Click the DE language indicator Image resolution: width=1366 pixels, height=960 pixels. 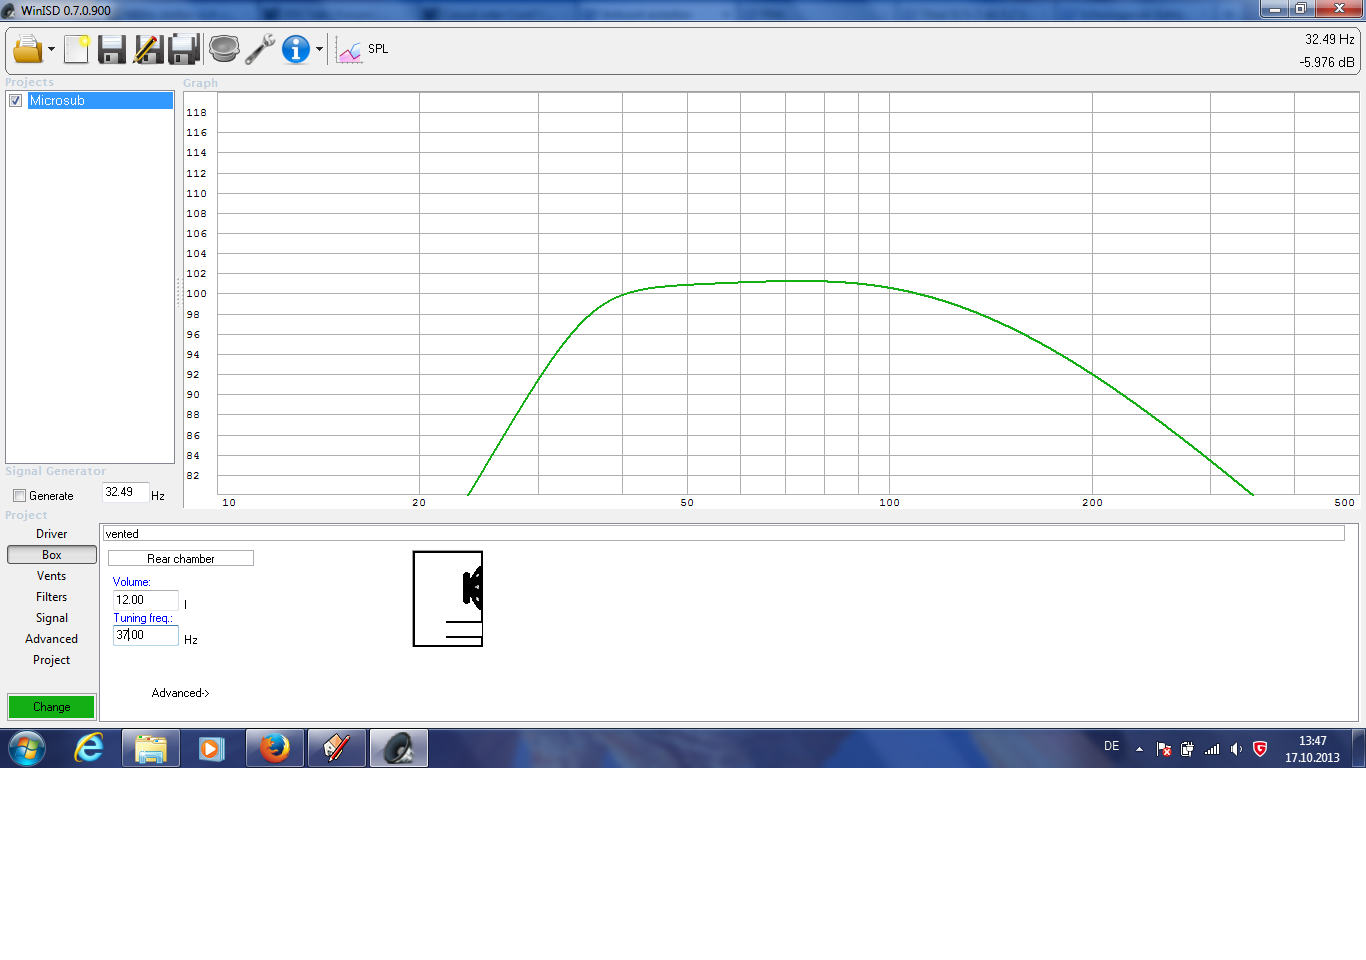[1112, 746]
